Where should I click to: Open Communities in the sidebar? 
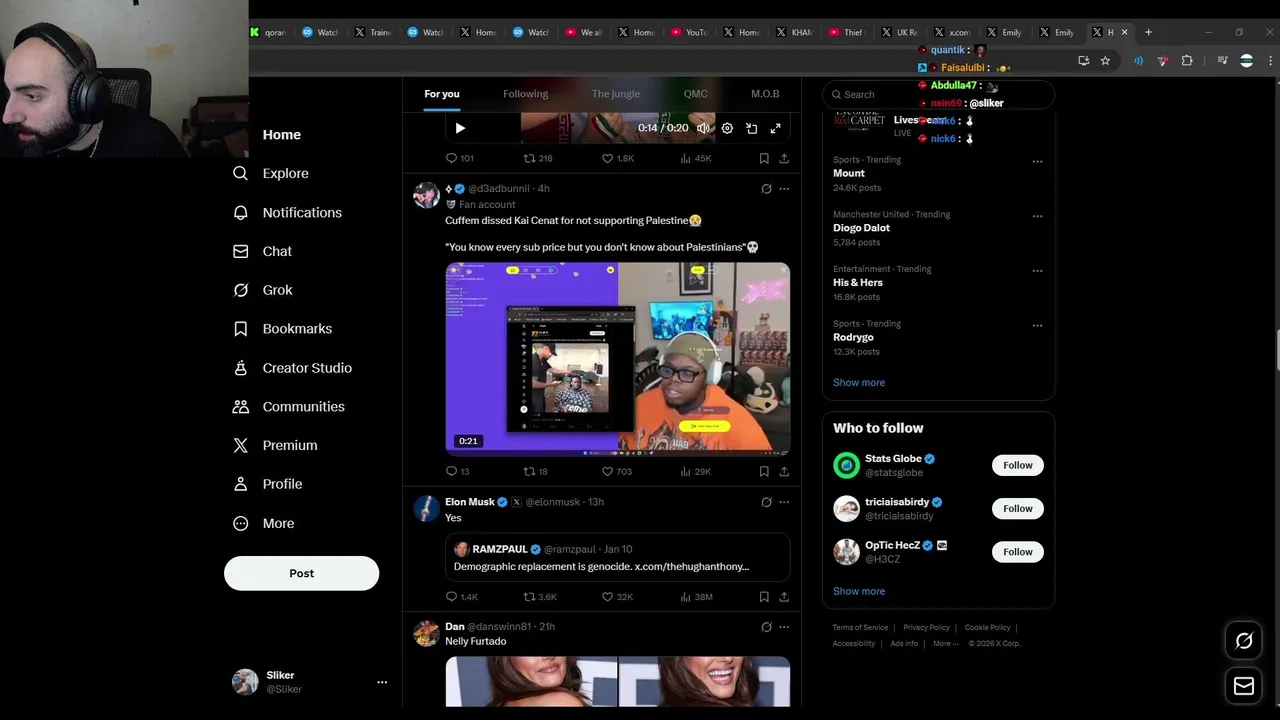[288, 406]
